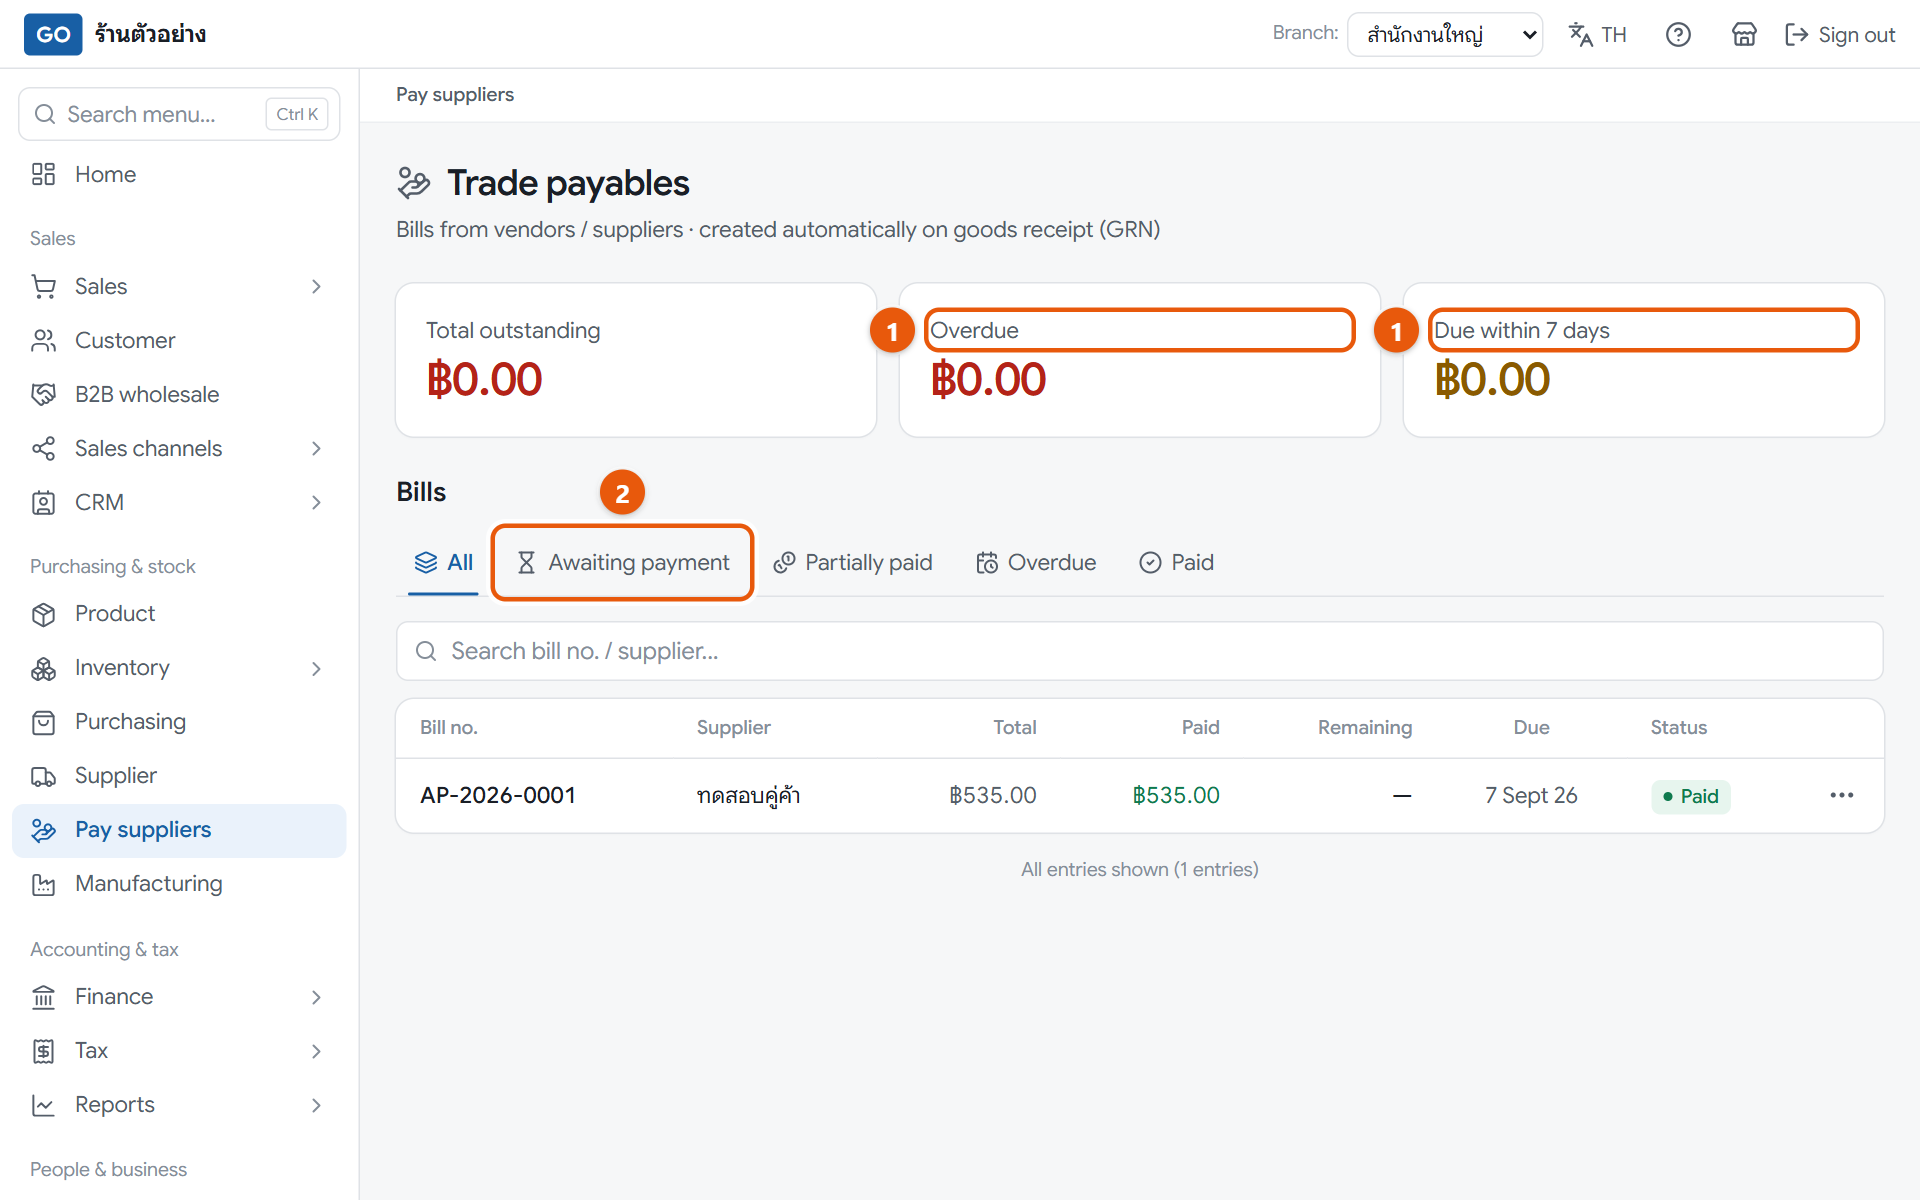
Task: Switch to Overdue bills tab
Action: tap(1036, 562)
